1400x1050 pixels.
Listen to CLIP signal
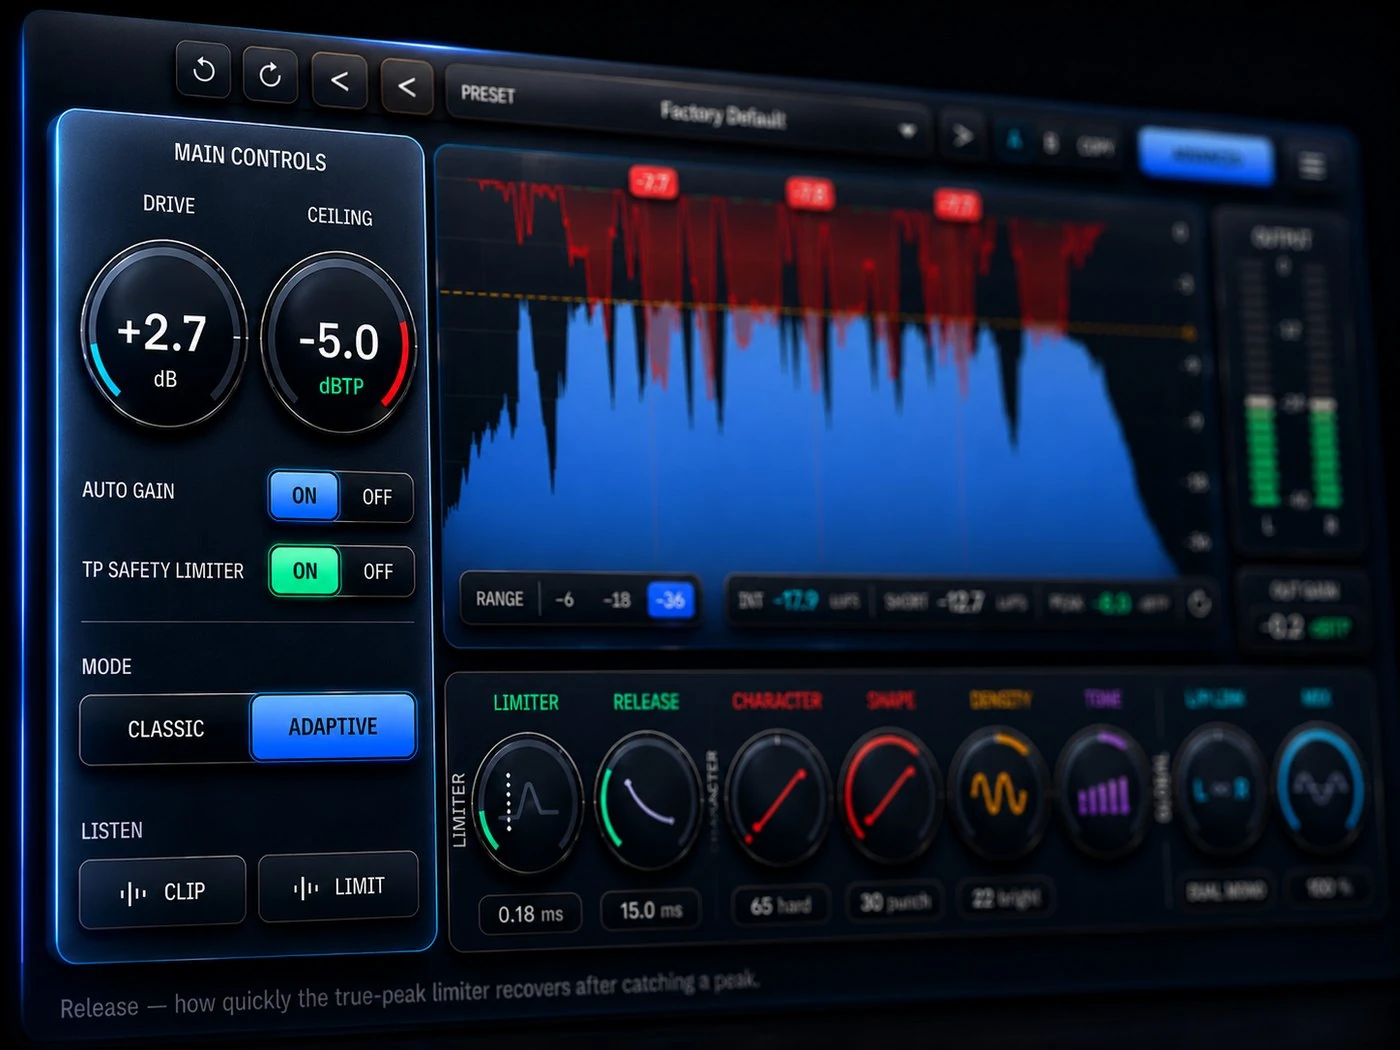(x=162, y=892)
